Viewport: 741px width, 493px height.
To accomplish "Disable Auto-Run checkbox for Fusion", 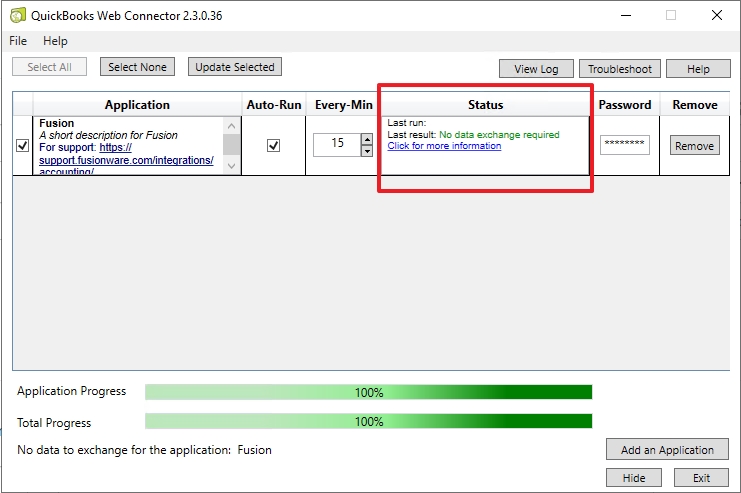I will pyautogui.click(x=274, y=145).
